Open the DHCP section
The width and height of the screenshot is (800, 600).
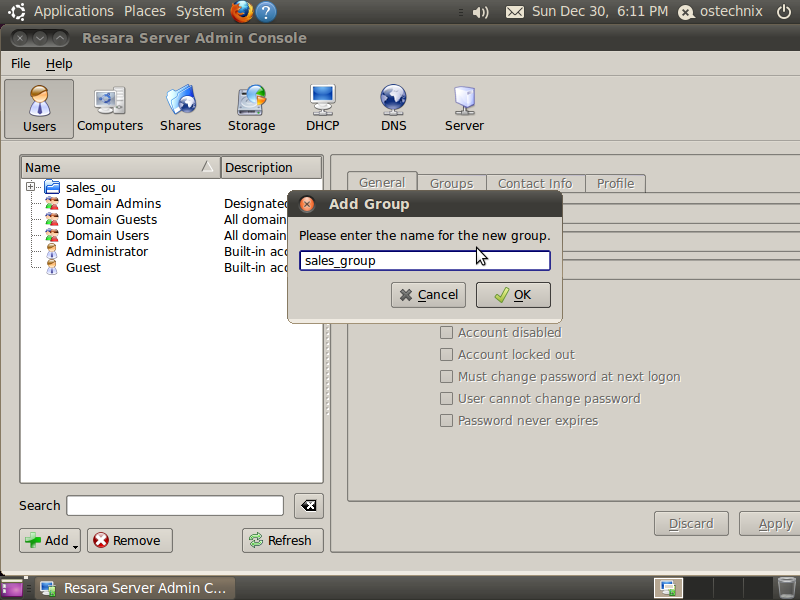click(322, 109)
